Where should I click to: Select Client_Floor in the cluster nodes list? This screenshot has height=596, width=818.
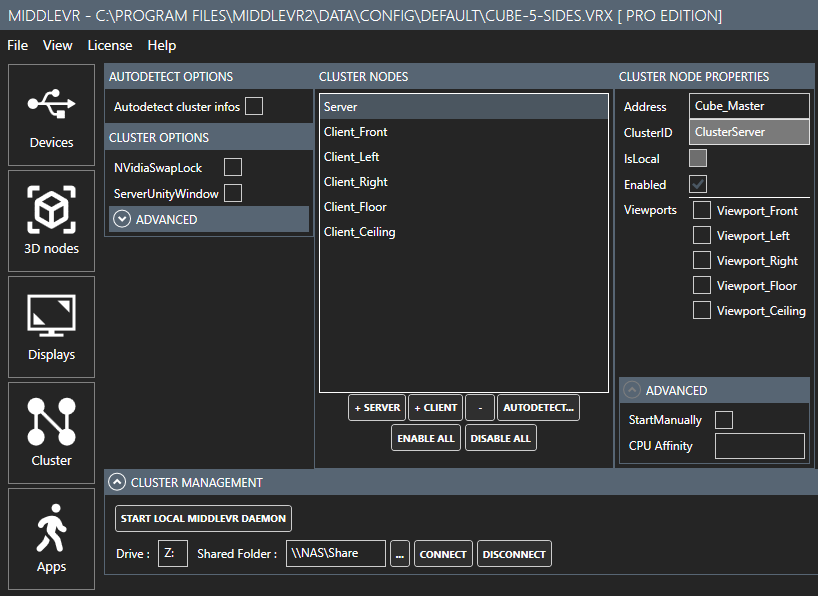pyautogui.click(x=355, y=207)
